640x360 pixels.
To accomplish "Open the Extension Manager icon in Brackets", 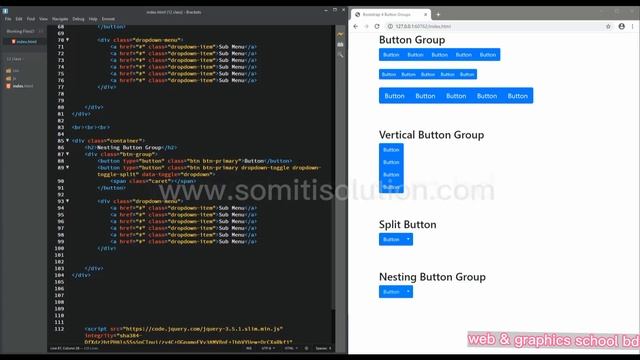I will click(340, 44).
